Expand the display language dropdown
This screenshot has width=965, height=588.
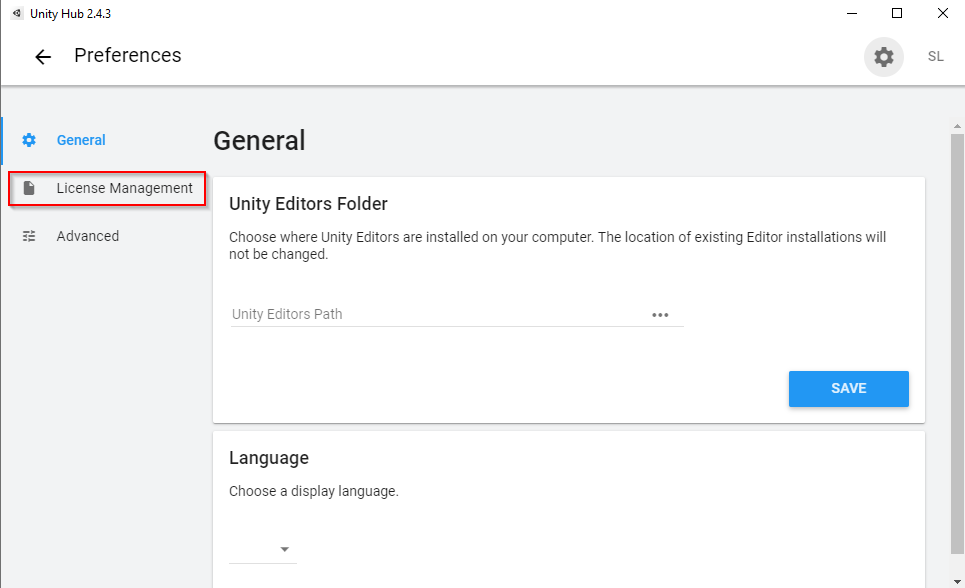tap(263, 549)
